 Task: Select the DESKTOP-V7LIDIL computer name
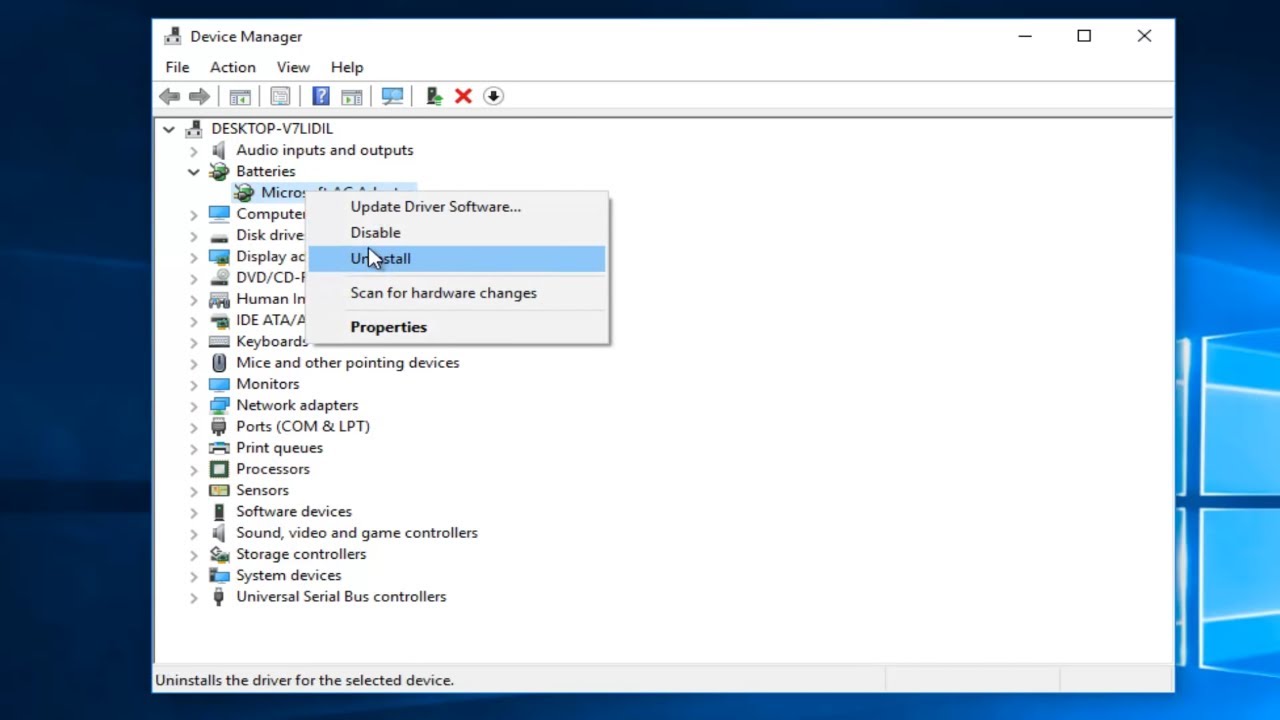pos(272,129)
